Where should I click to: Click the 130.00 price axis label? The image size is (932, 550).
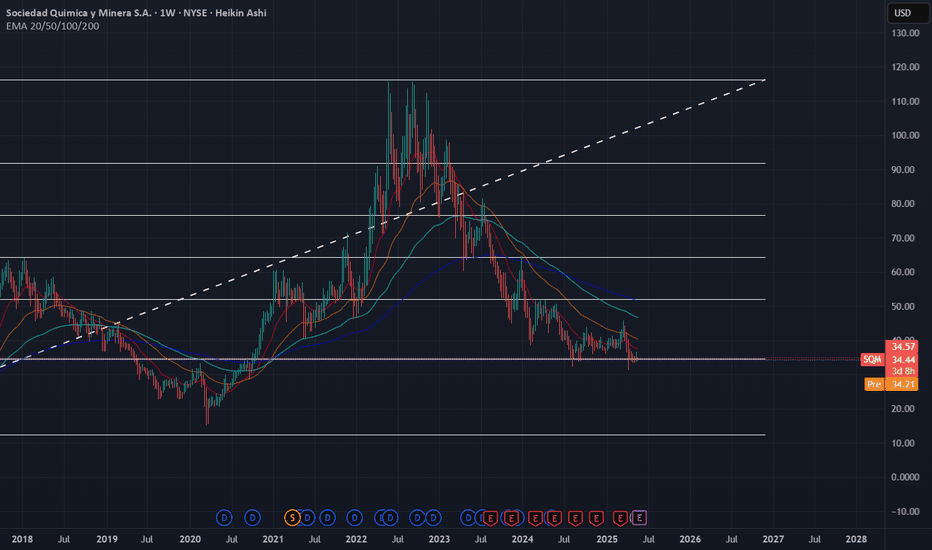[905, 33]
